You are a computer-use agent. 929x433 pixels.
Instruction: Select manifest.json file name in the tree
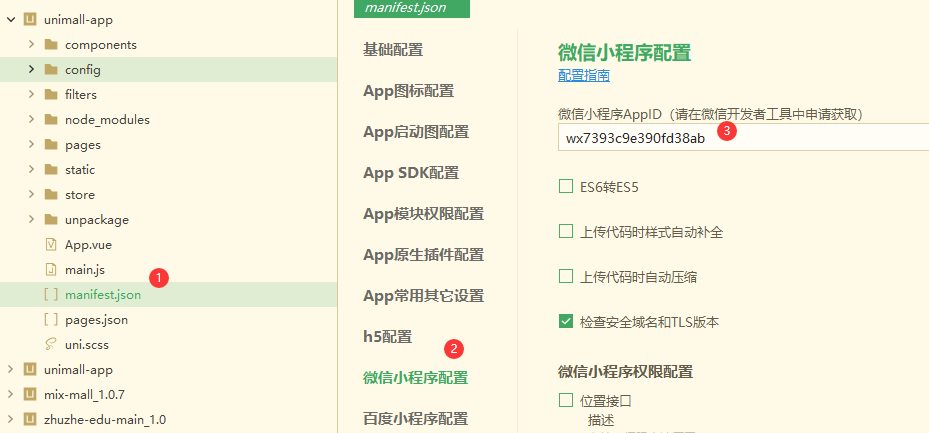click(x=103, y=294)
